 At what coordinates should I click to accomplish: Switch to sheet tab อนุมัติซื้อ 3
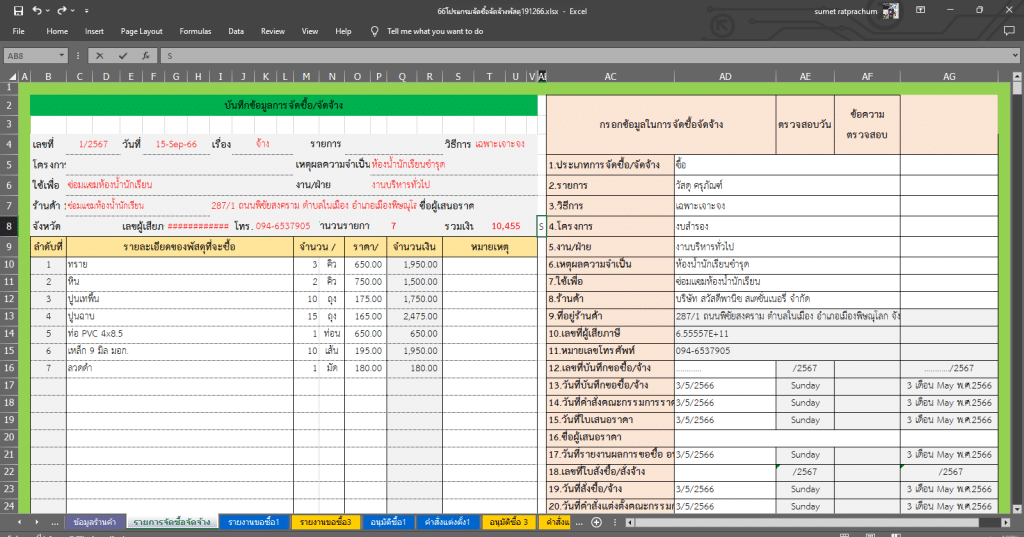(x=509, y=522)
